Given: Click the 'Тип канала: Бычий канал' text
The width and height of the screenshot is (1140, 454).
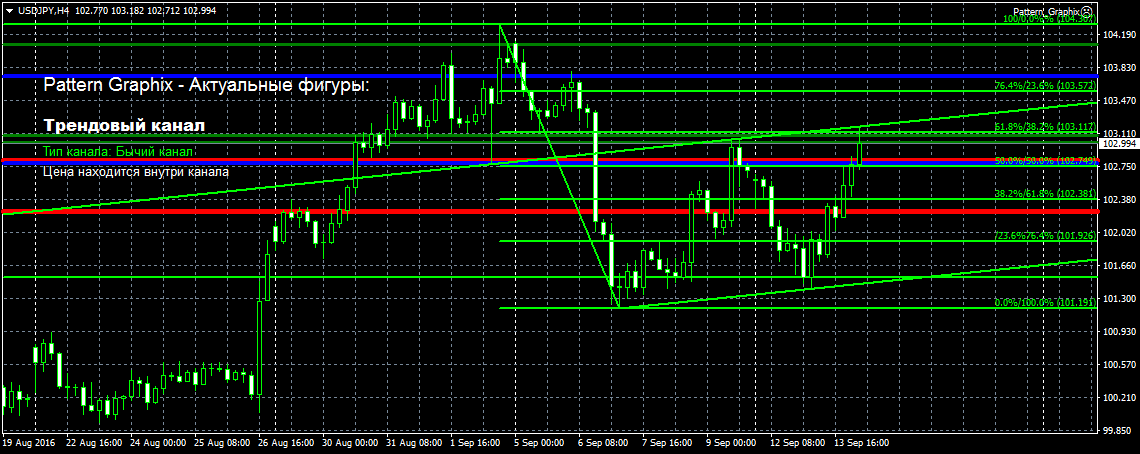Looking at the screenshot, I should coord(120,151).
